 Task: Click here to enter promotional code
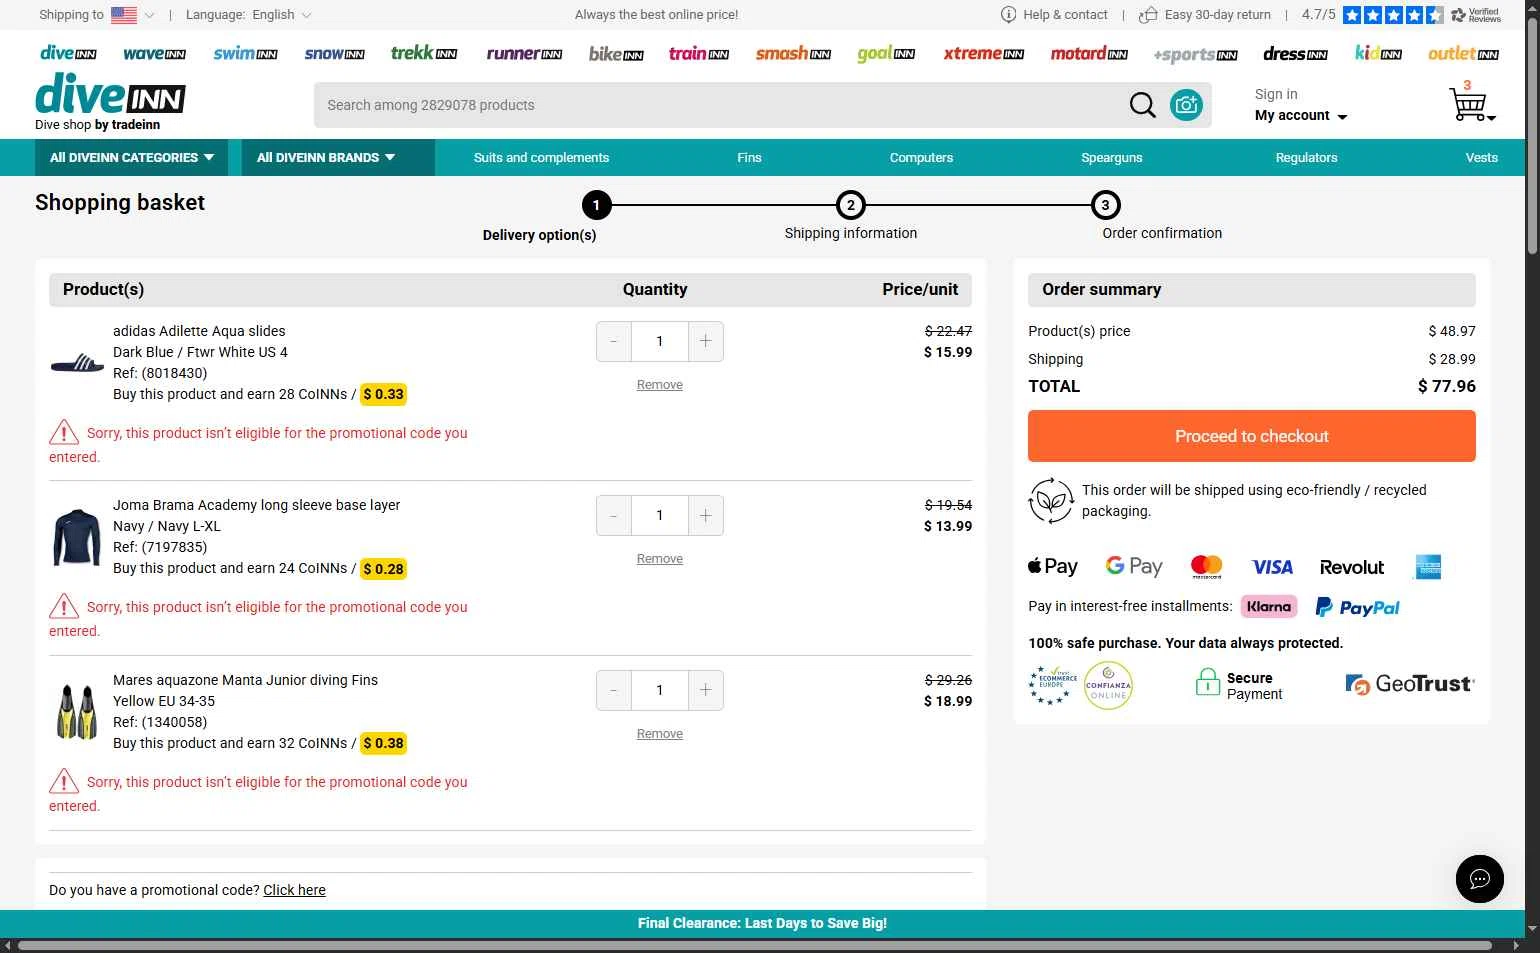294,890
